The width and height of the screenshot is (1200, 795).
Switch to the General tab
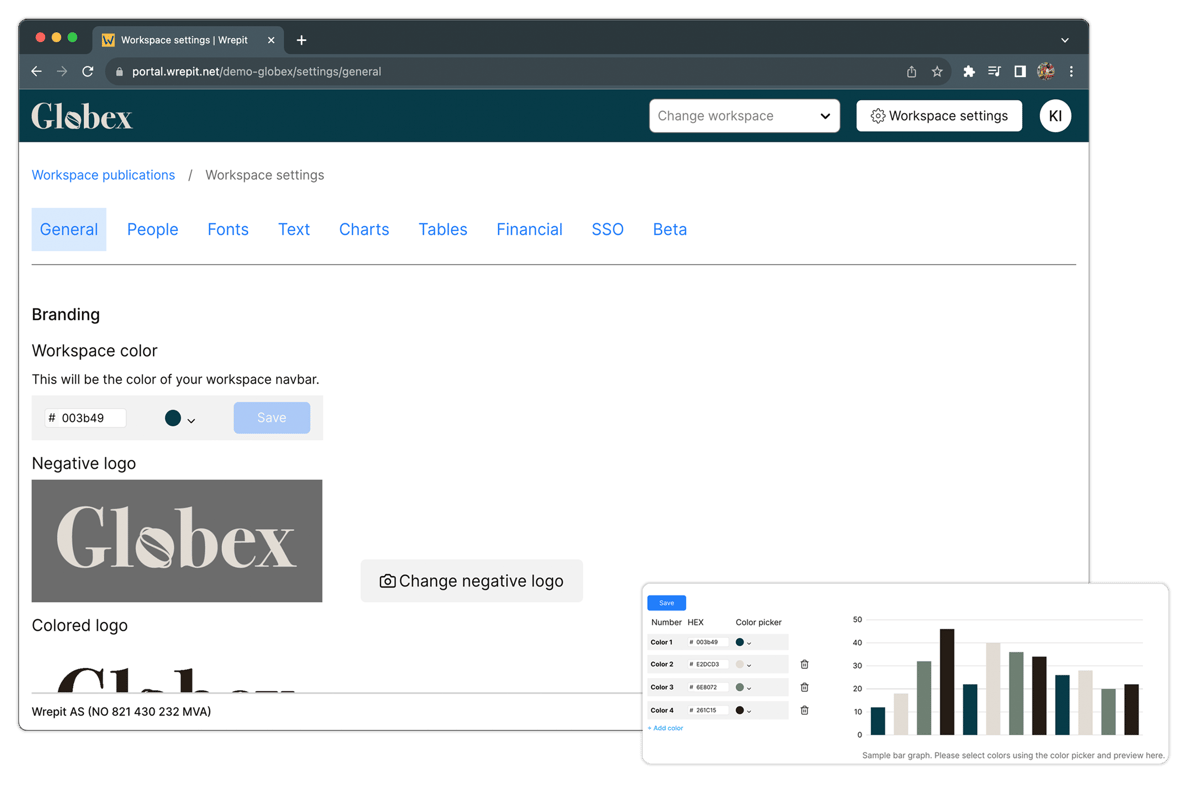[69, 229]
